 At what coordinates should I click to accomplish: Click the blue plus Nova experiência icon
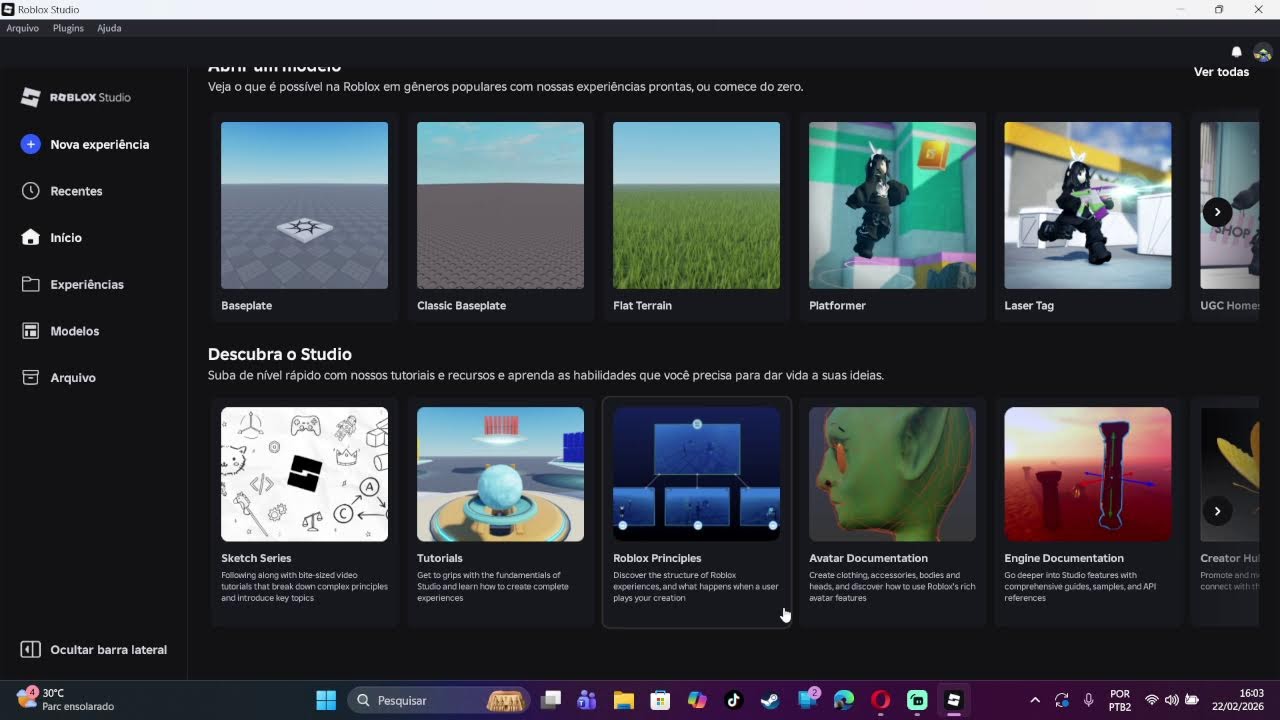coord(31,144)
